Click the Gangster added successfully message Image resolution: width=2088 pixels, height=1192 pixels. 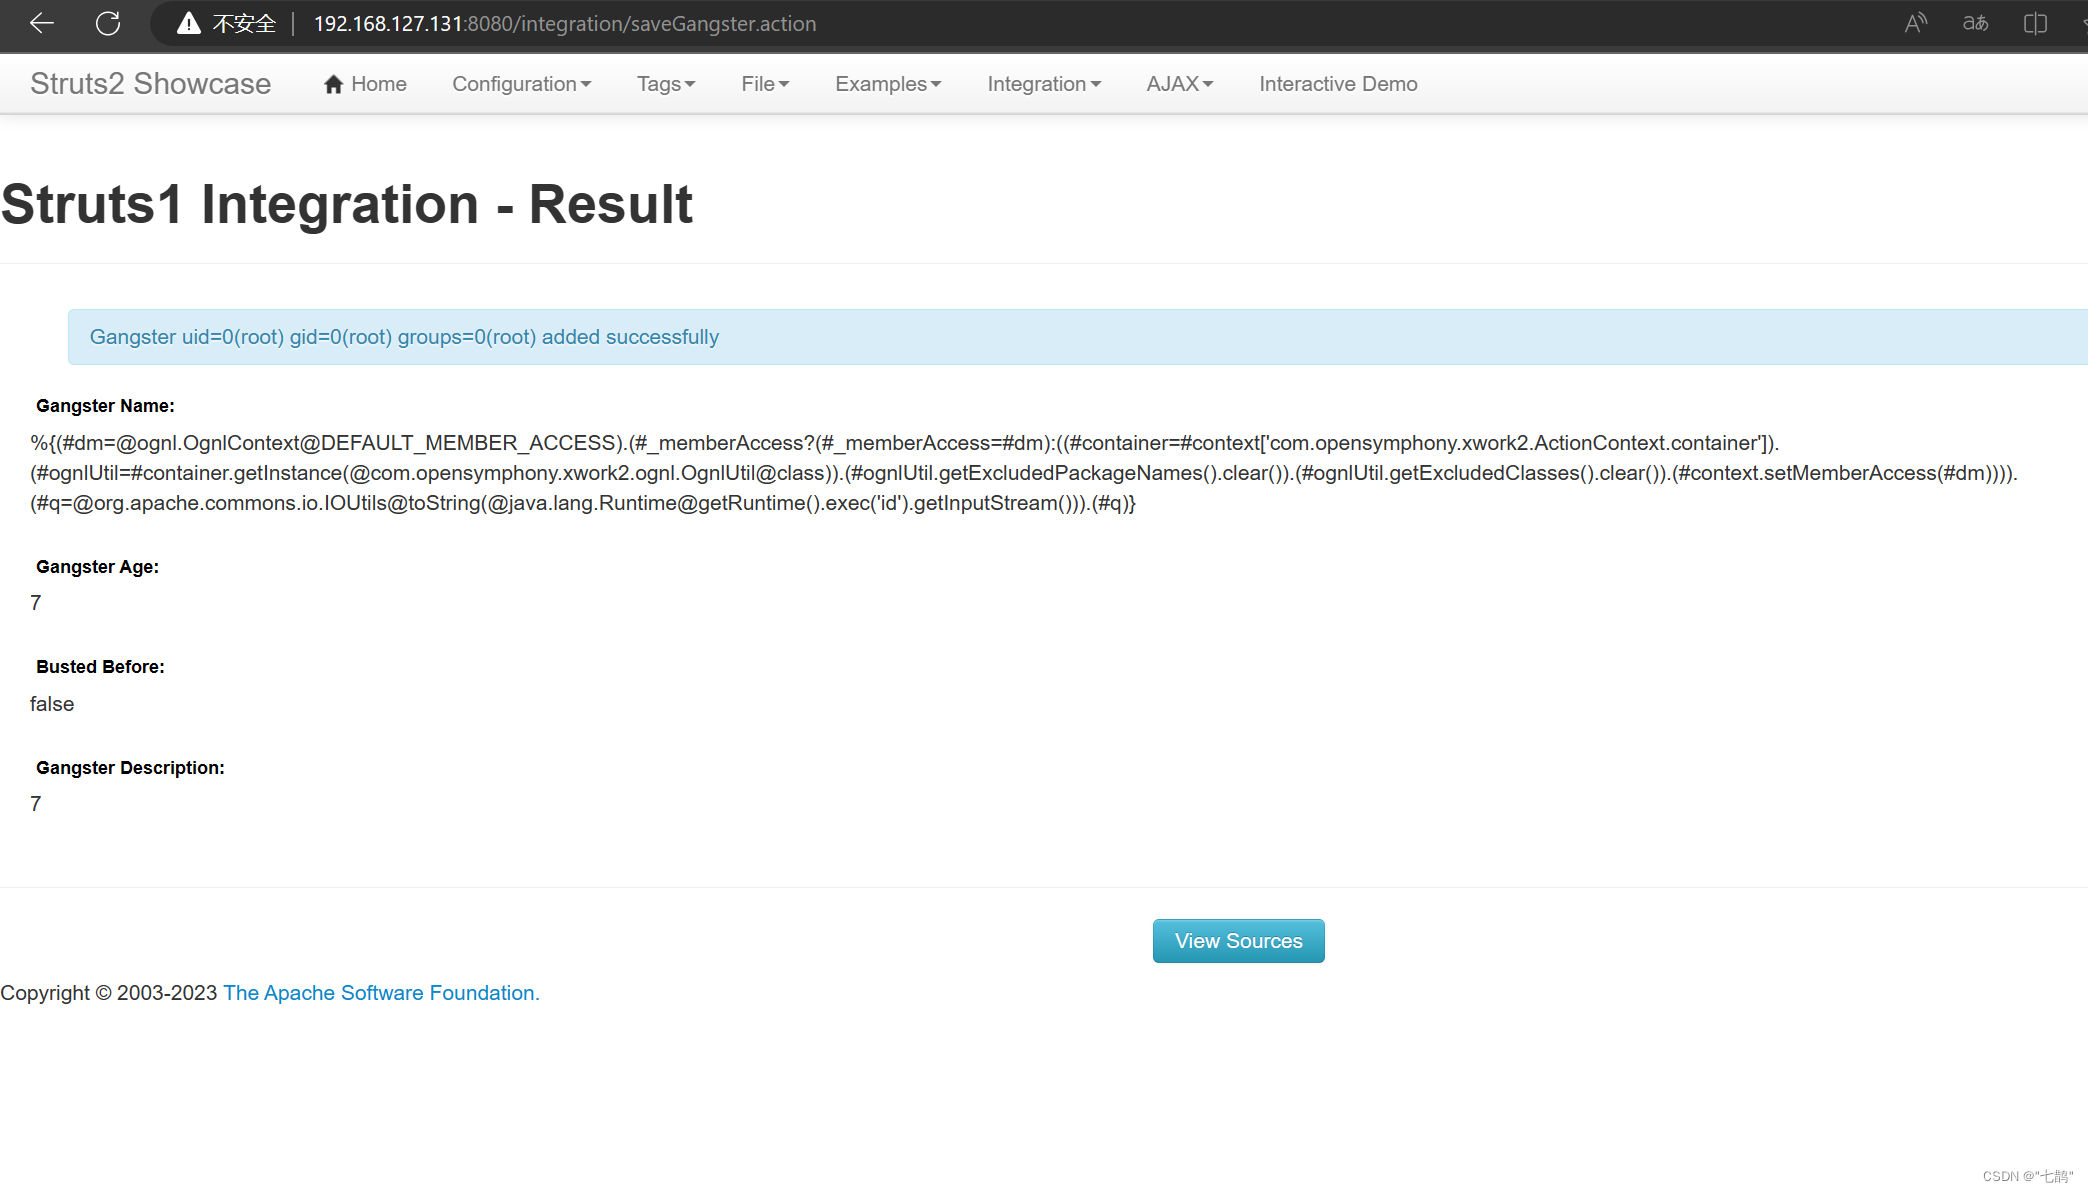(x=404, y=337)
